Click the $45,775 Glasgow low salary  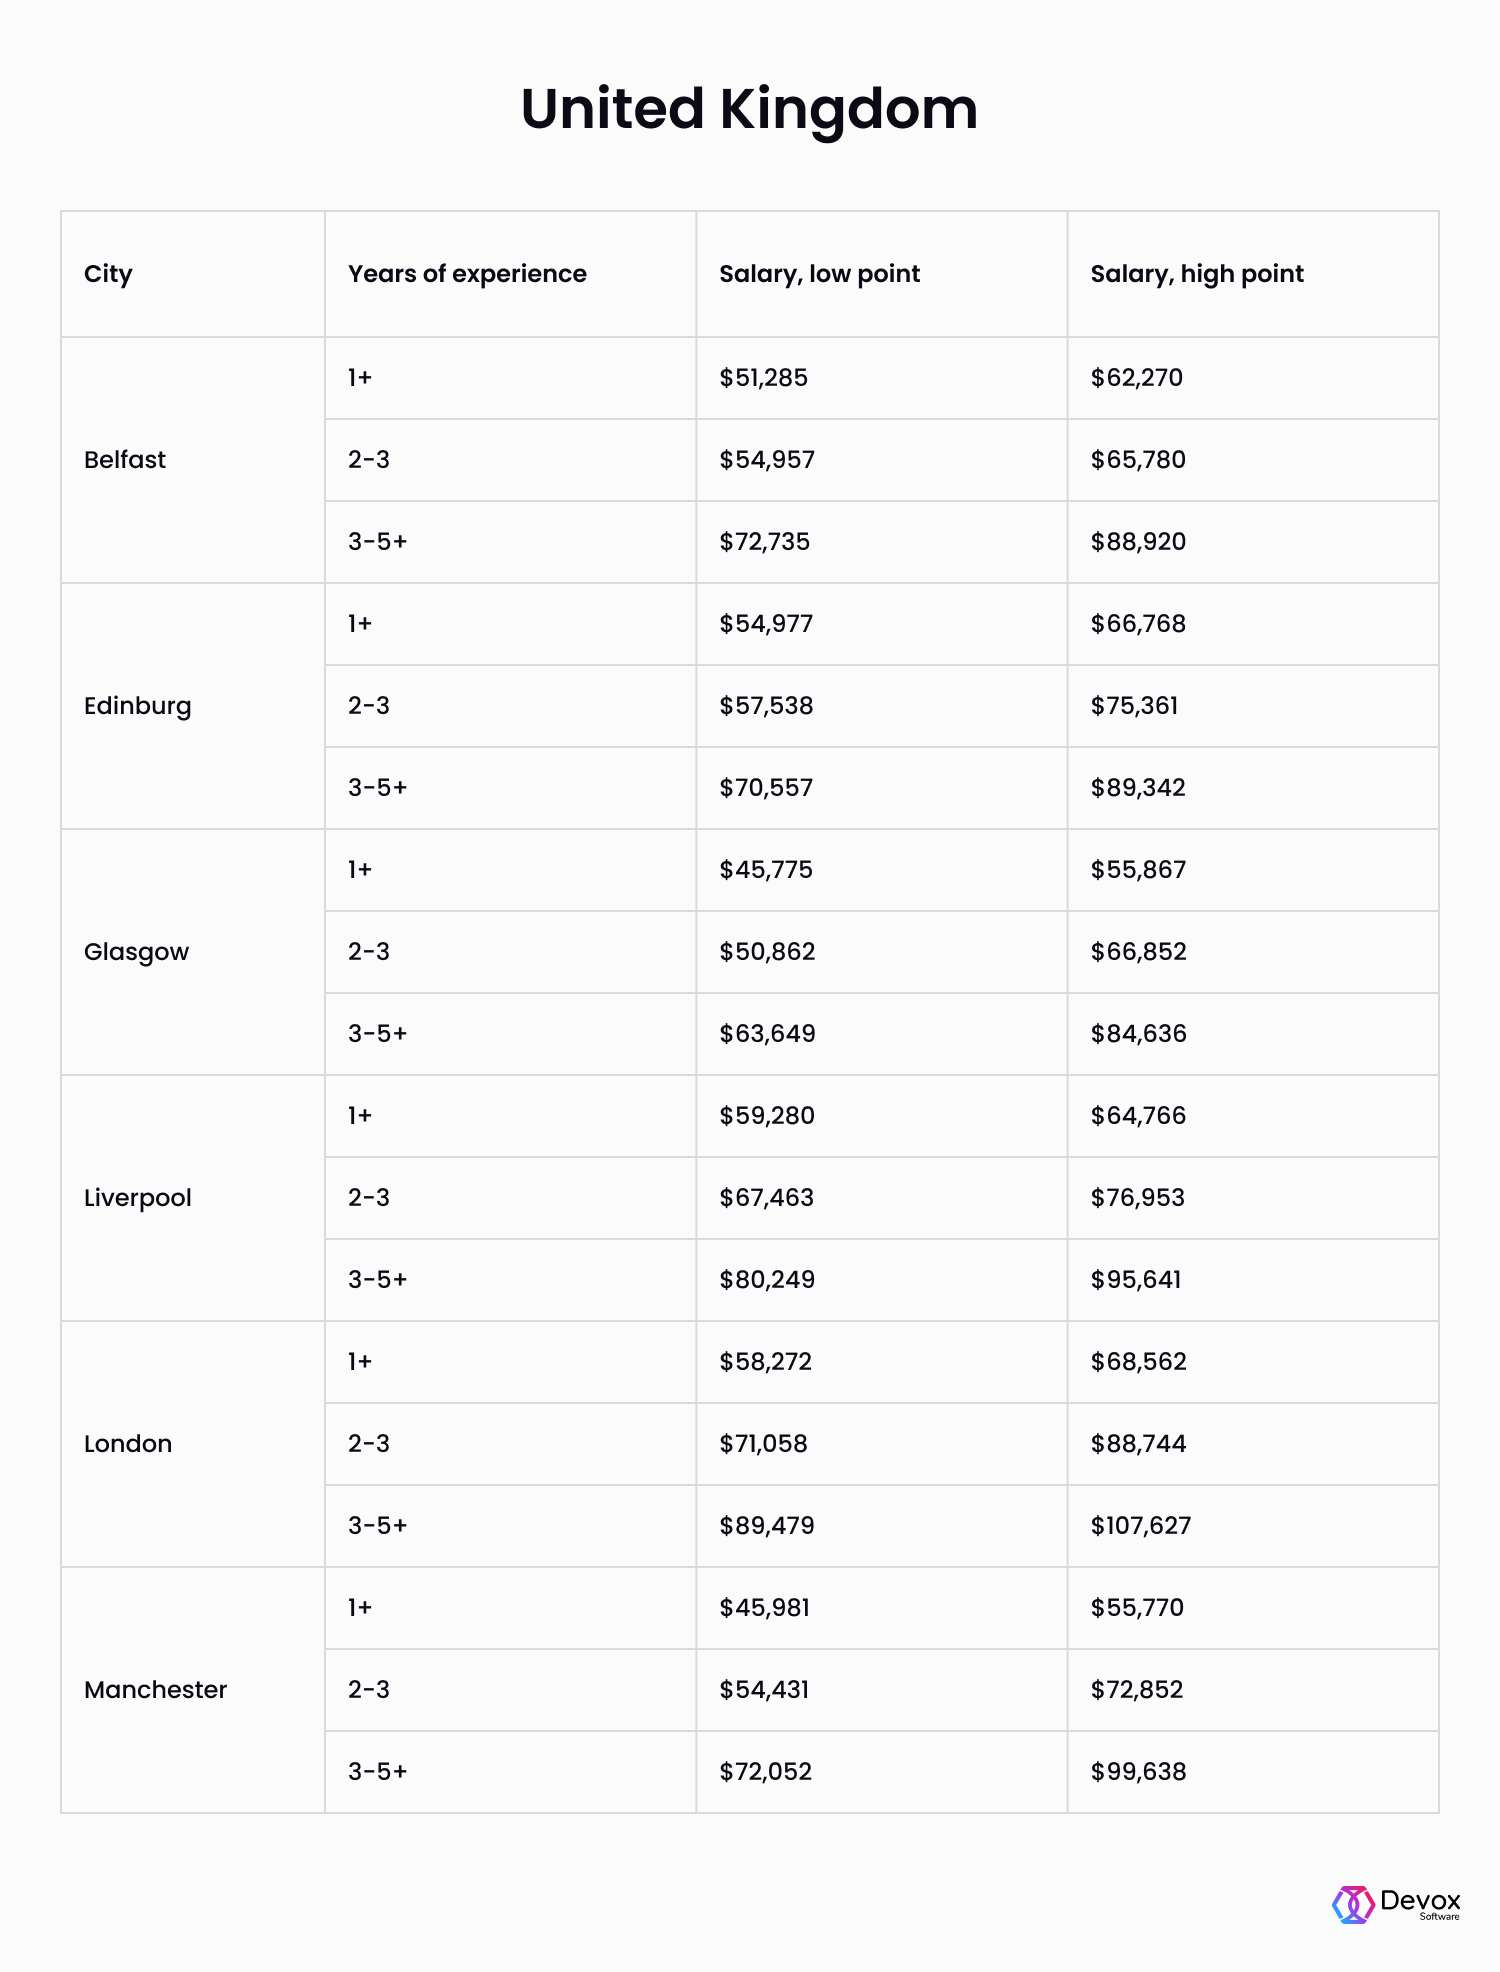766,870
